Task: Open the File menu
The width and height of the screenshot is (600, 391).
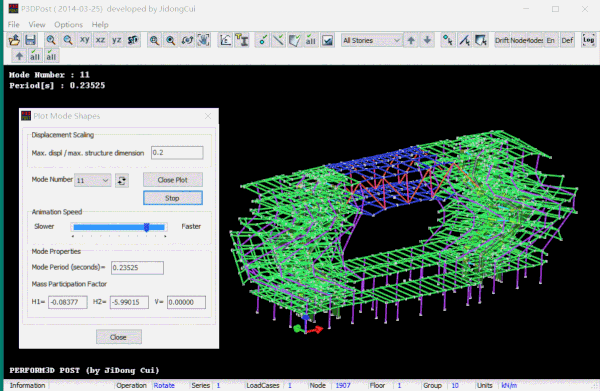Action: [x=13, y=24]
